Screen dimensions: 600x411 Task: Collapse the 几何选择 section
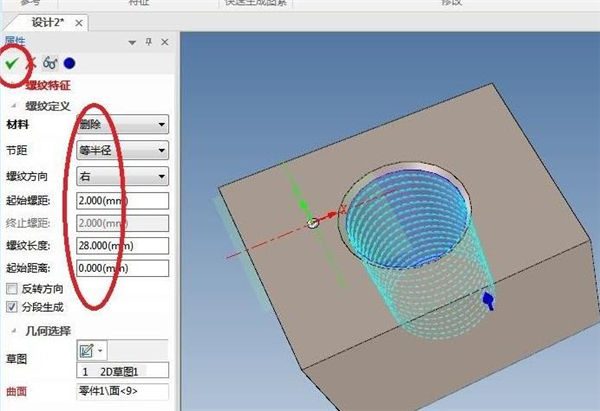(x=13, y=330)
